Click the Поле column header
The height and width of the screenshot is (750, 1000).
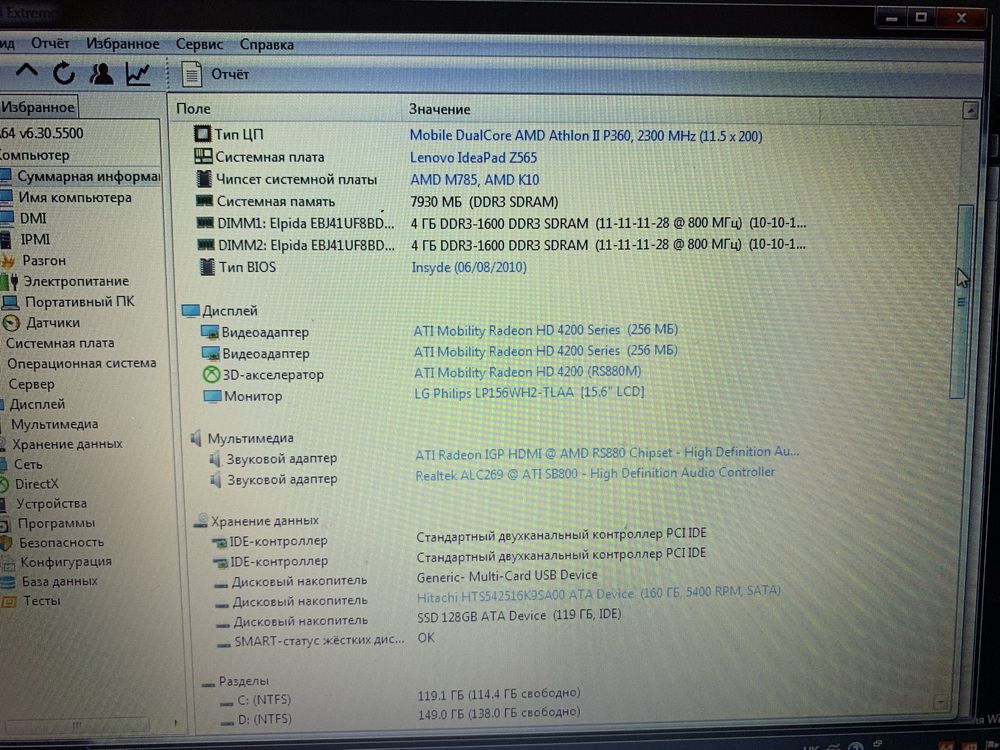click(193, 109)
